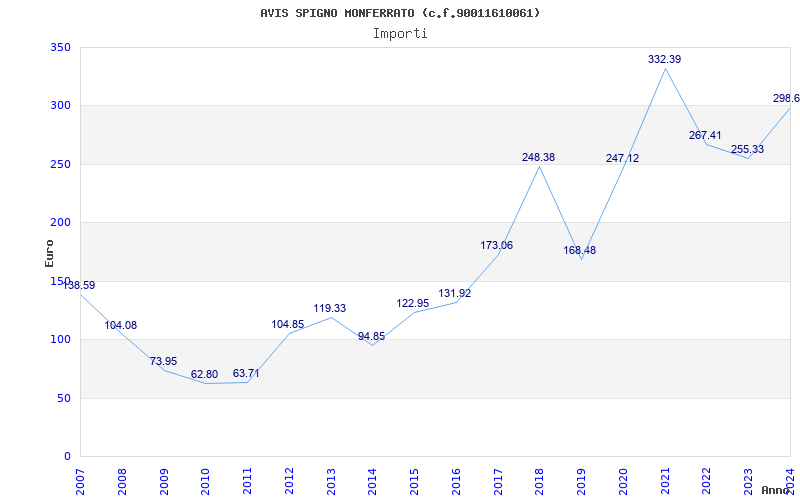Click the data label 298.6
The image size is (800, 500).
tap(786, 98)
